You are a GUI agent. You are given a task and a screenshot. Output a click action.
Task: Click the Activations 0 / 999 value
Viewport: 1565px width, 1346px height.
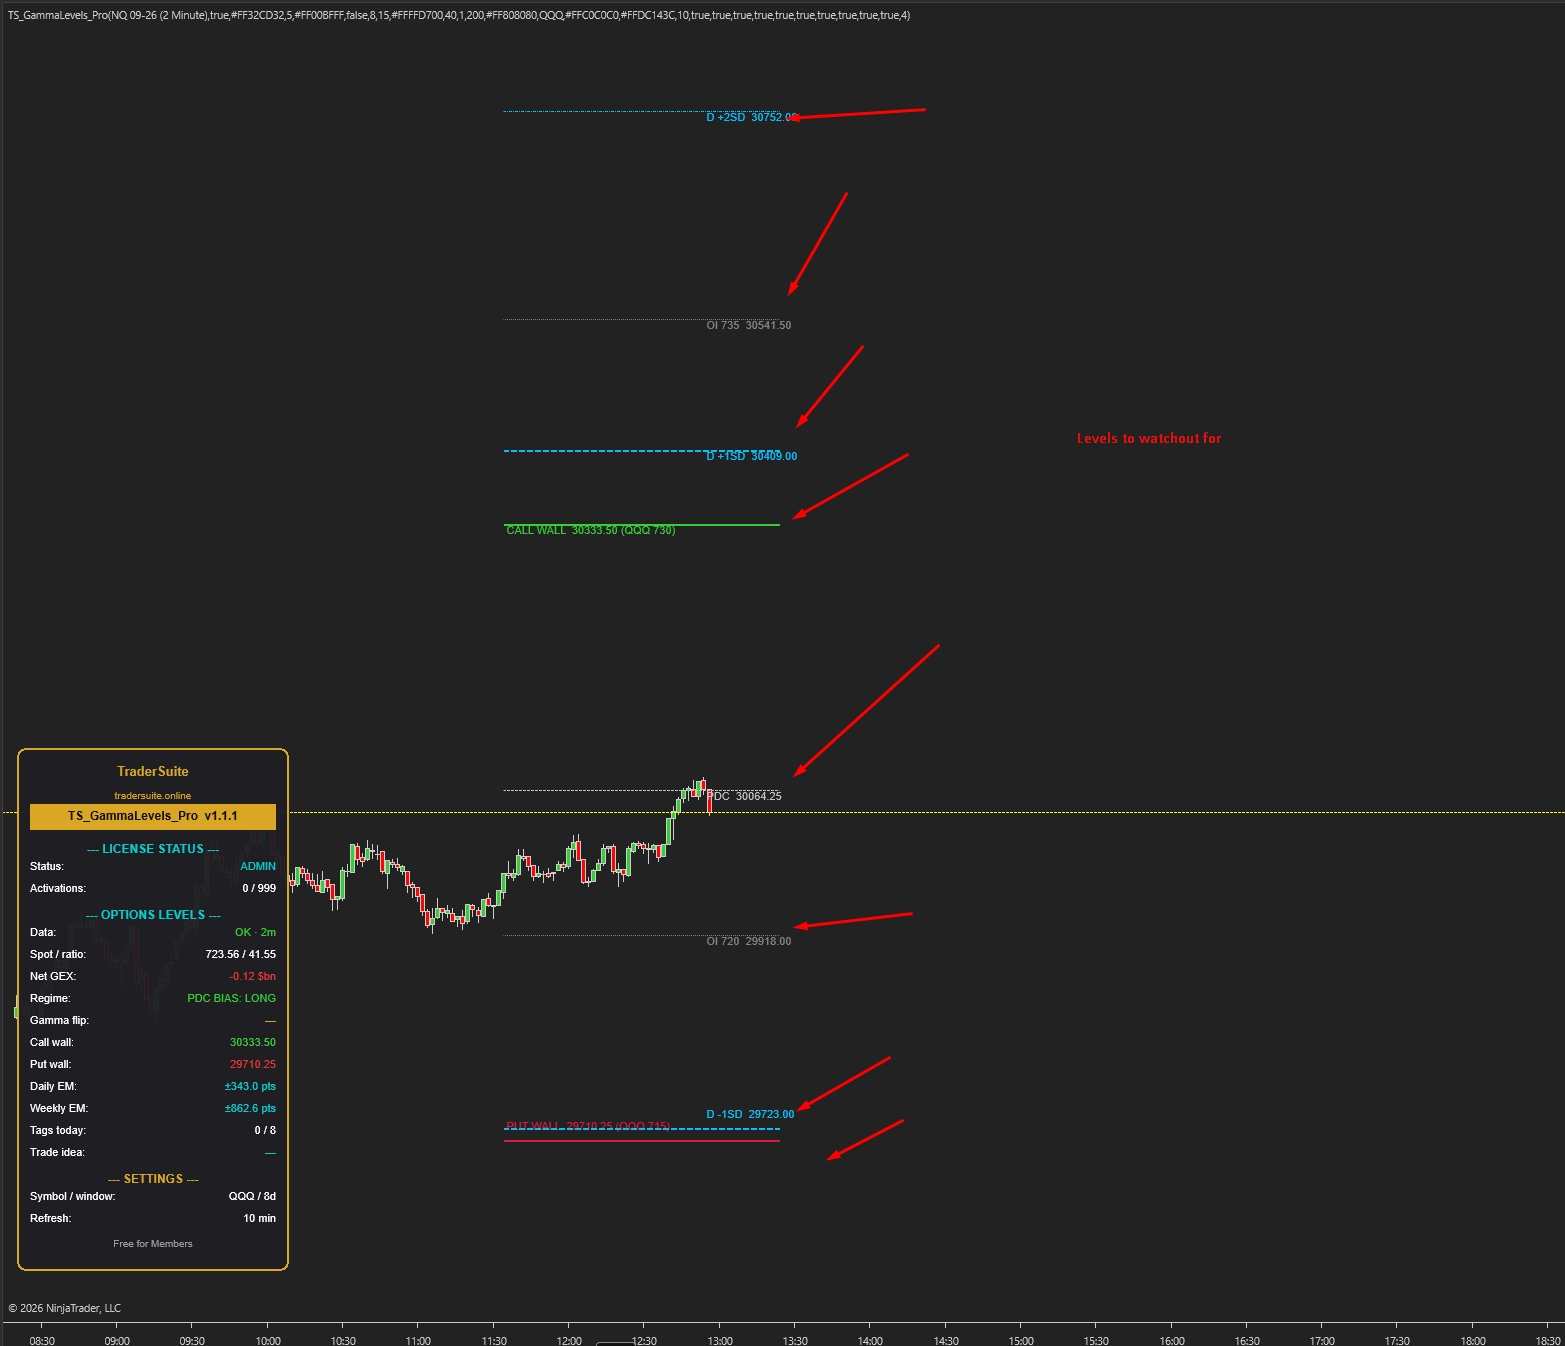click(x=259, y=888)
